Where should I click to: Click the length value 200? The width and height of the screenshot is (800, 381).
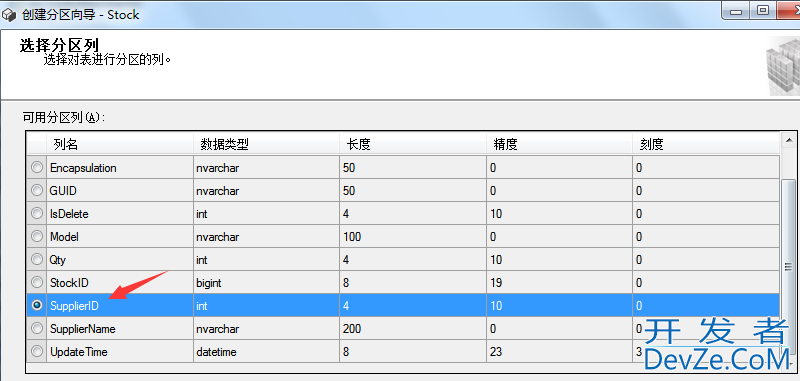[x=413, y=328]
